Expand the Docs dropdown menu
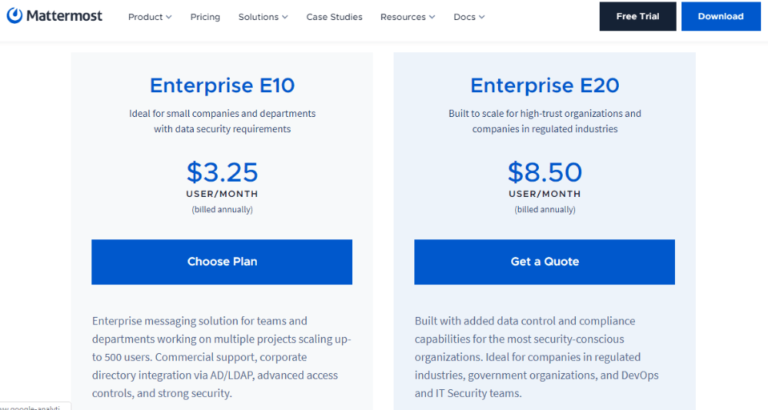Image resolution: width=768 pixels, height=410 pixels. pos(469,17)
